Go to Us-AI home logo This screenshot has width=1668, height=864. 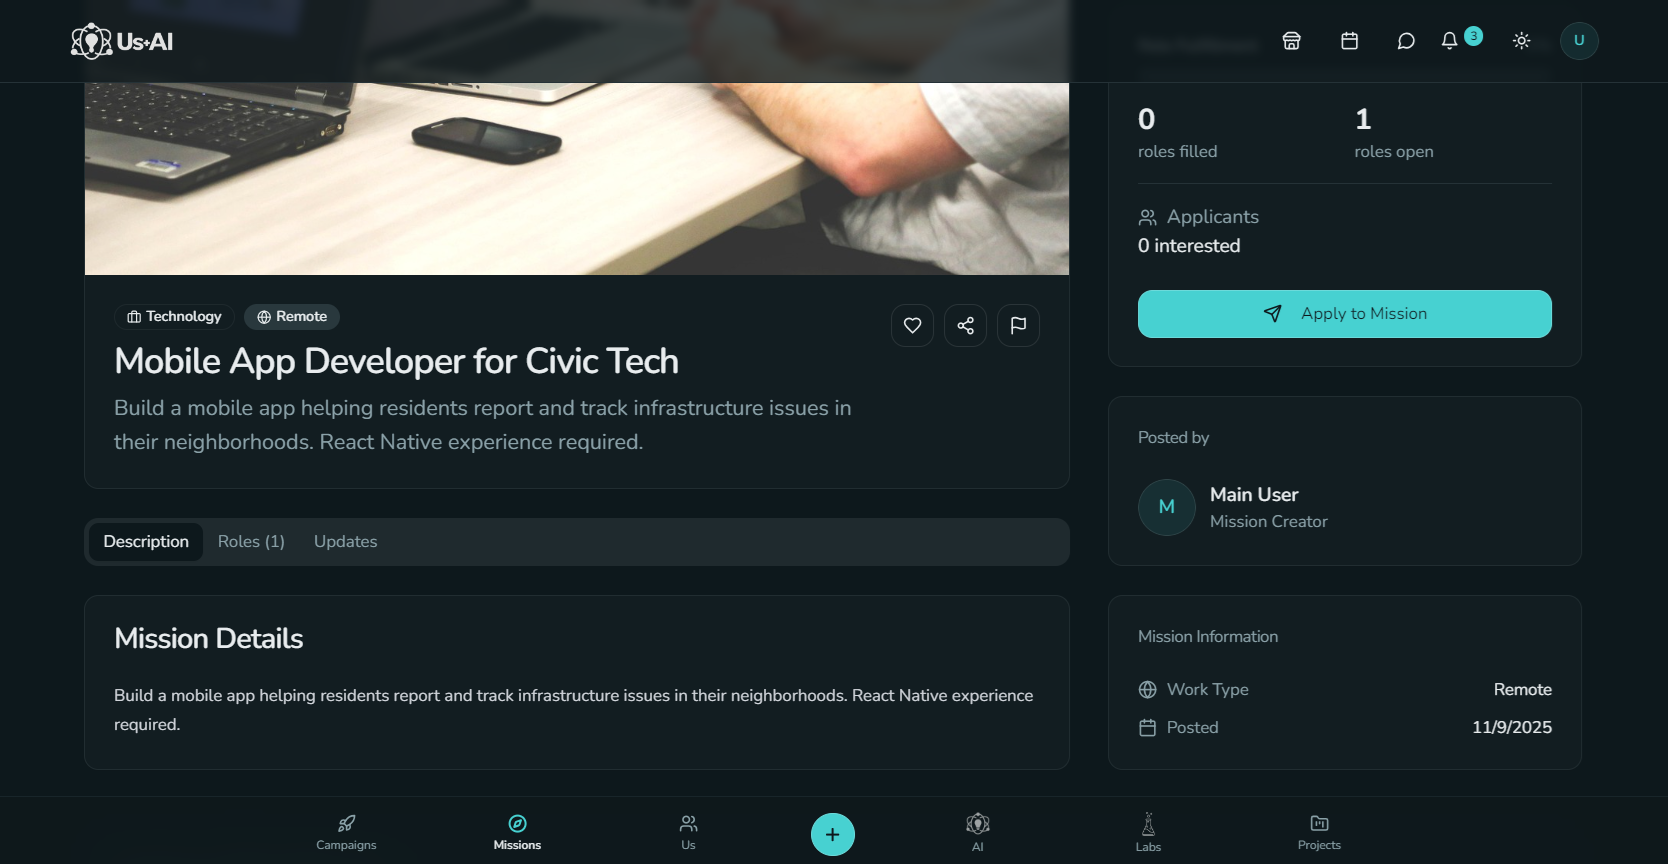(x=122, y=41)
